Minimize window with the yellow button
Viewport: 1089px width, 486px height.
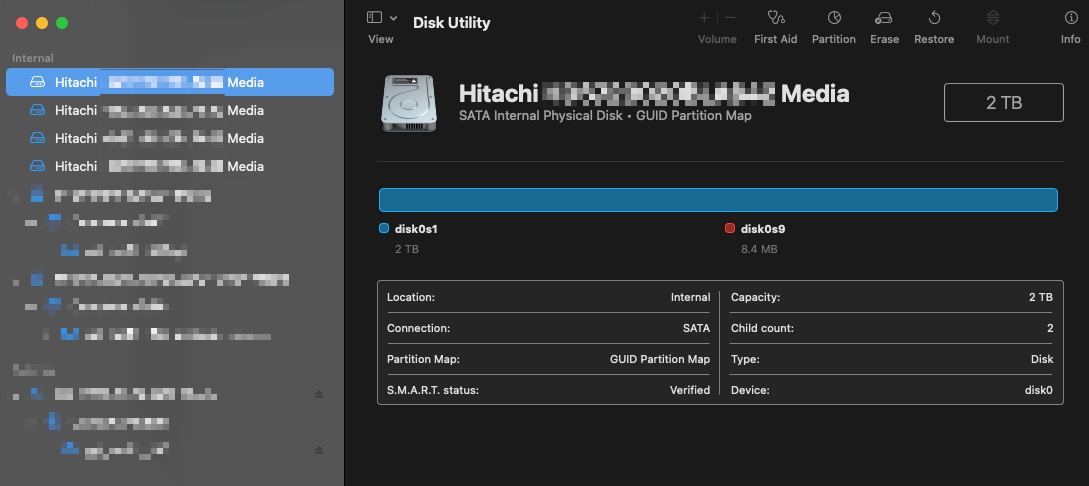click(x=42, y=23)
